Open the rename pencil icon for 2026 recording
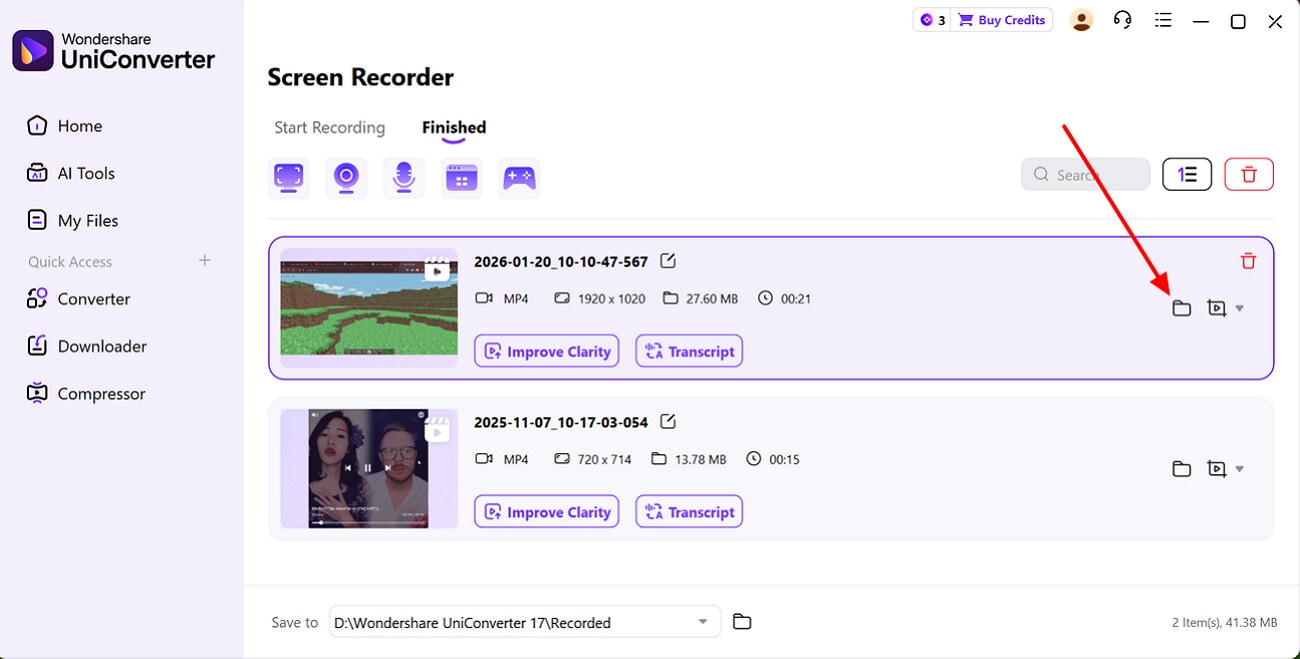1300x659 pixels. coord(667,261)
